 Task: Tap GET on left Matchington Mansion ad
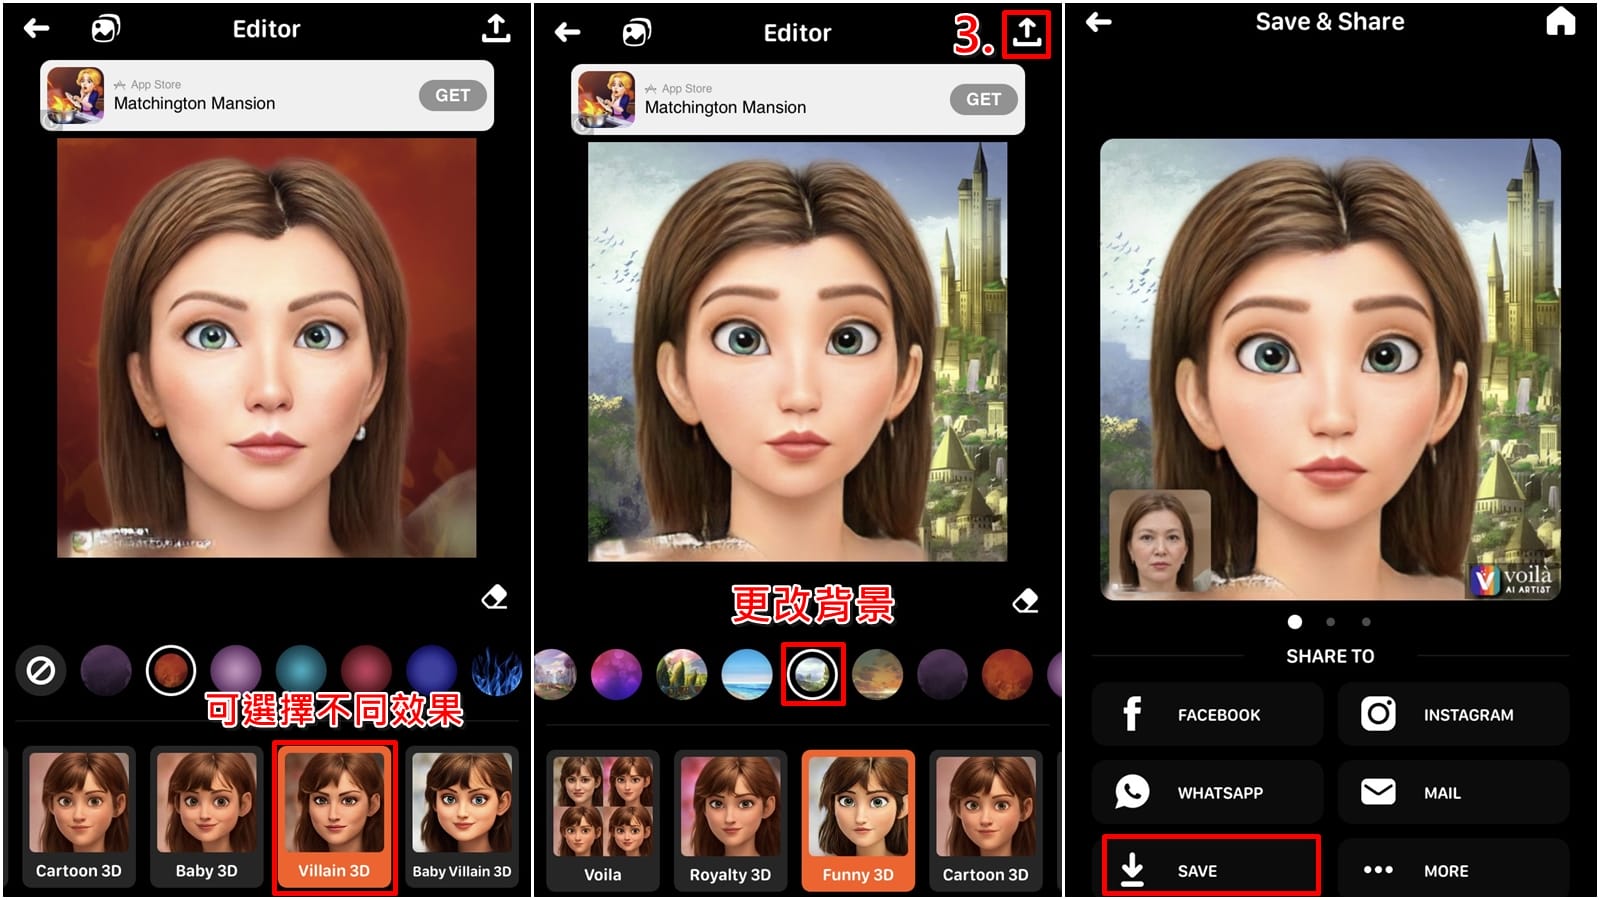click(x=452, y=95)
